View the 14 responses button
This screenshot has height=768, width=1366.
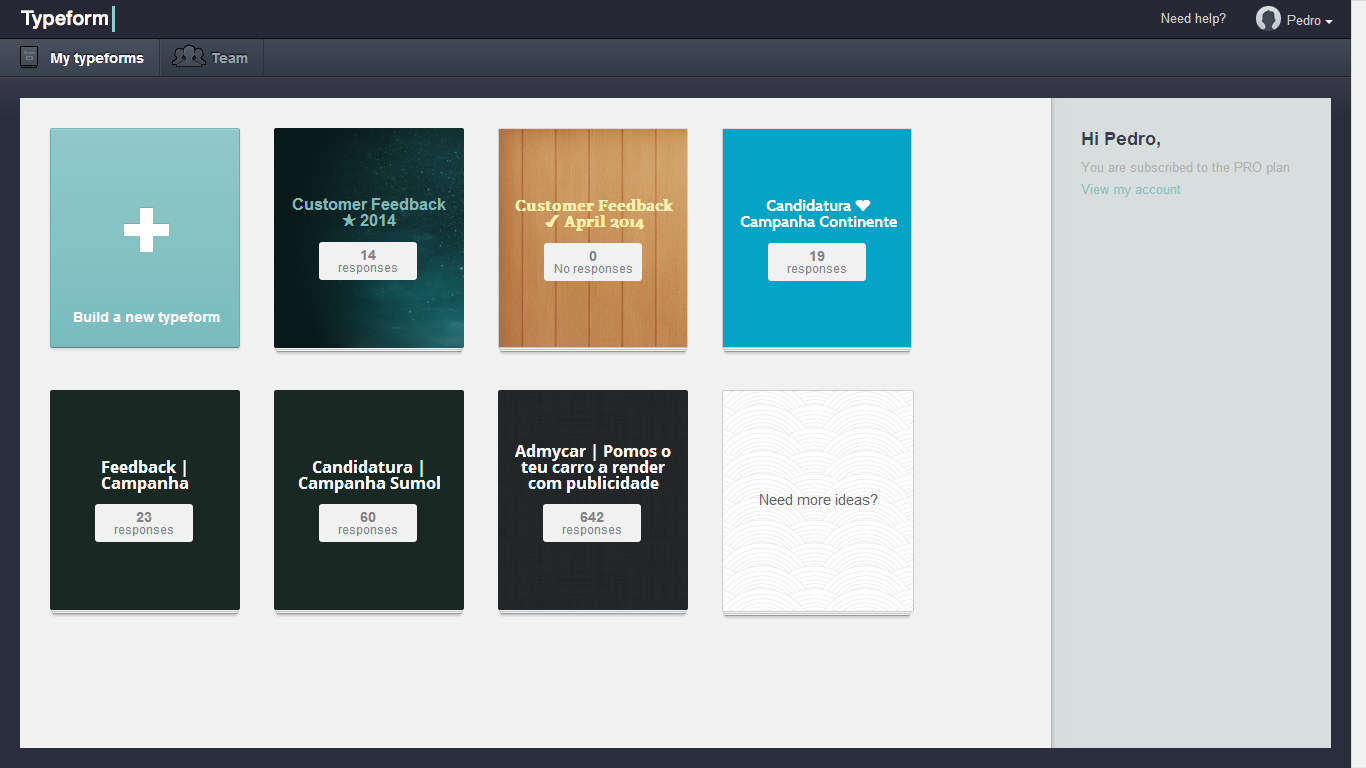[x=368, y=261]
